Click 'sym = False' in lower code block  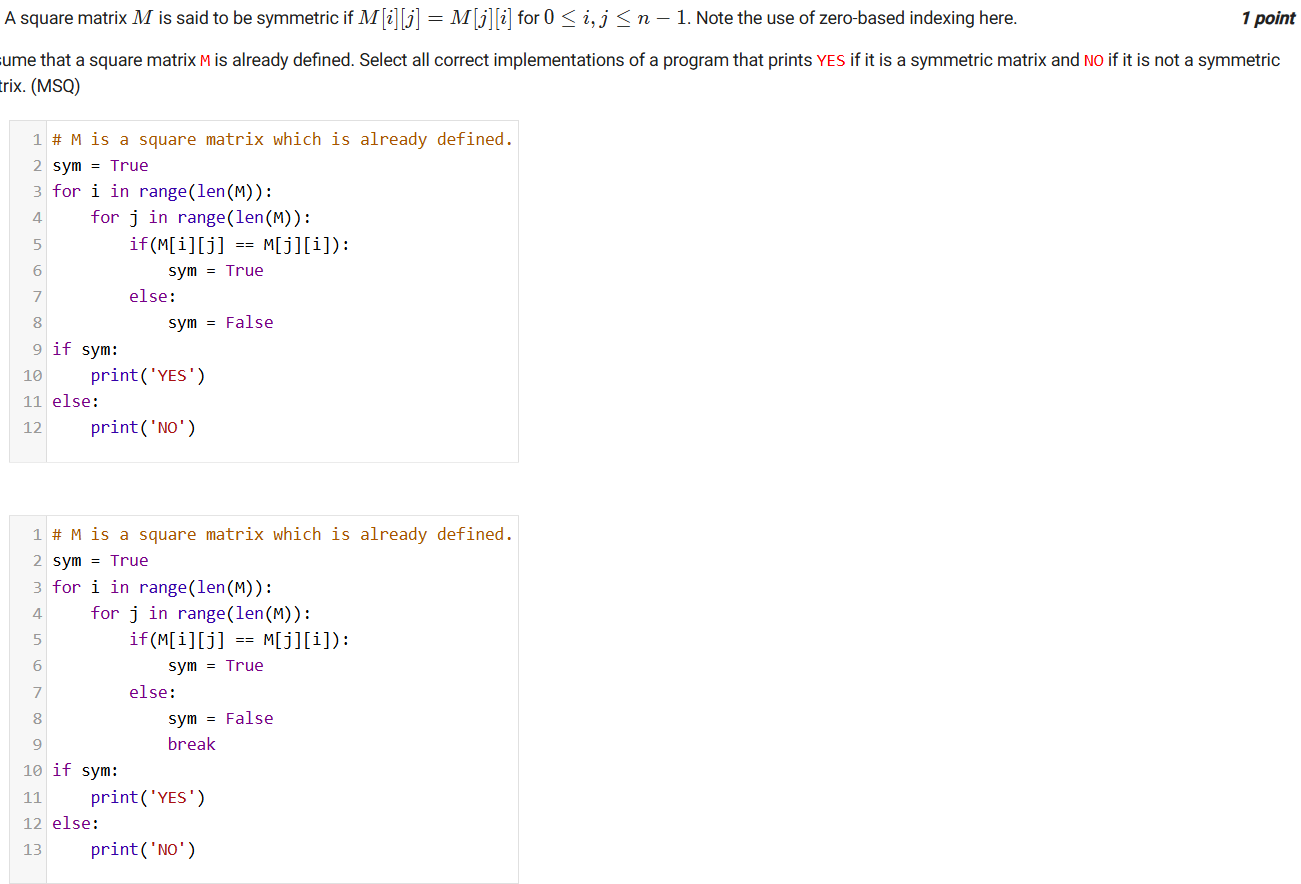click(x=220, y=718)
